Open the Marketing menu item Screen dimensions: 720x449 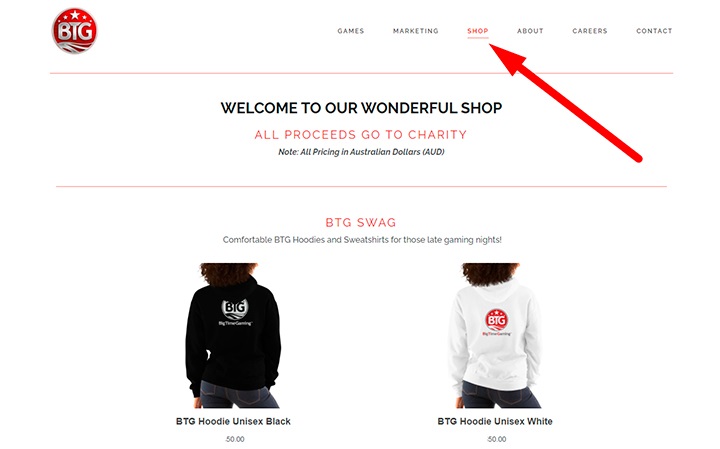[x=416, y=31]
